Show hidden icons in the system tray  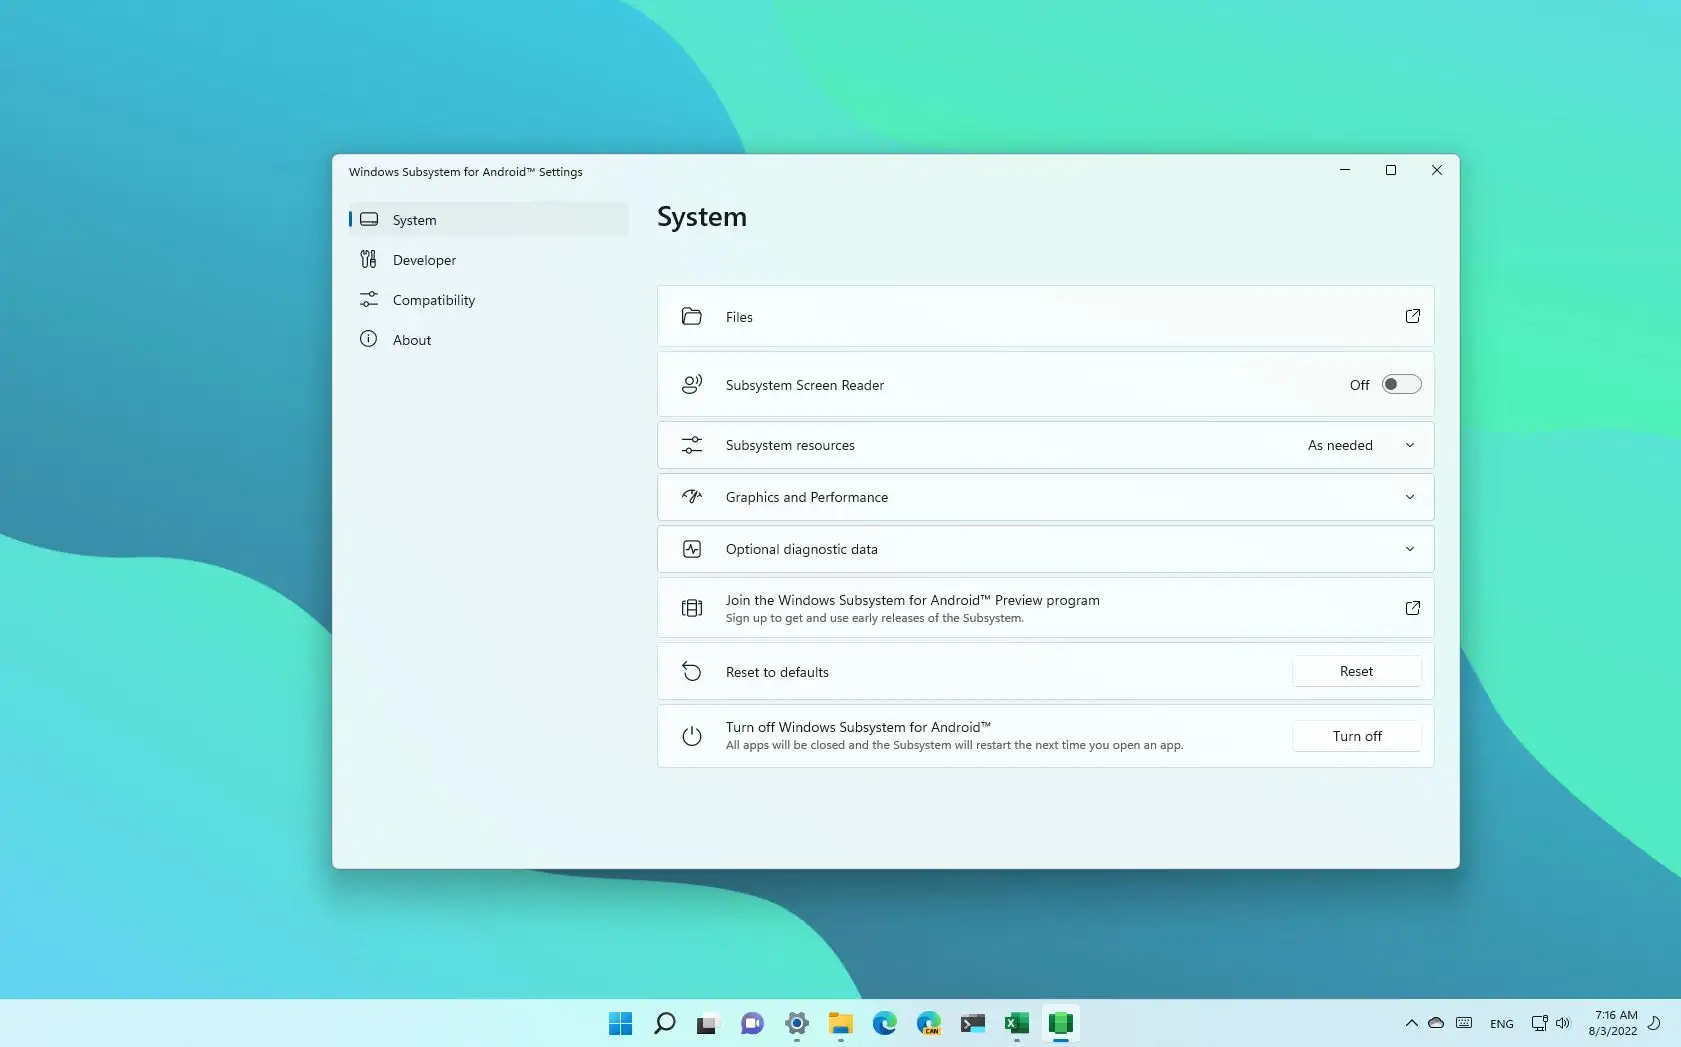pyautogui.click(x=1411, y=1023)
